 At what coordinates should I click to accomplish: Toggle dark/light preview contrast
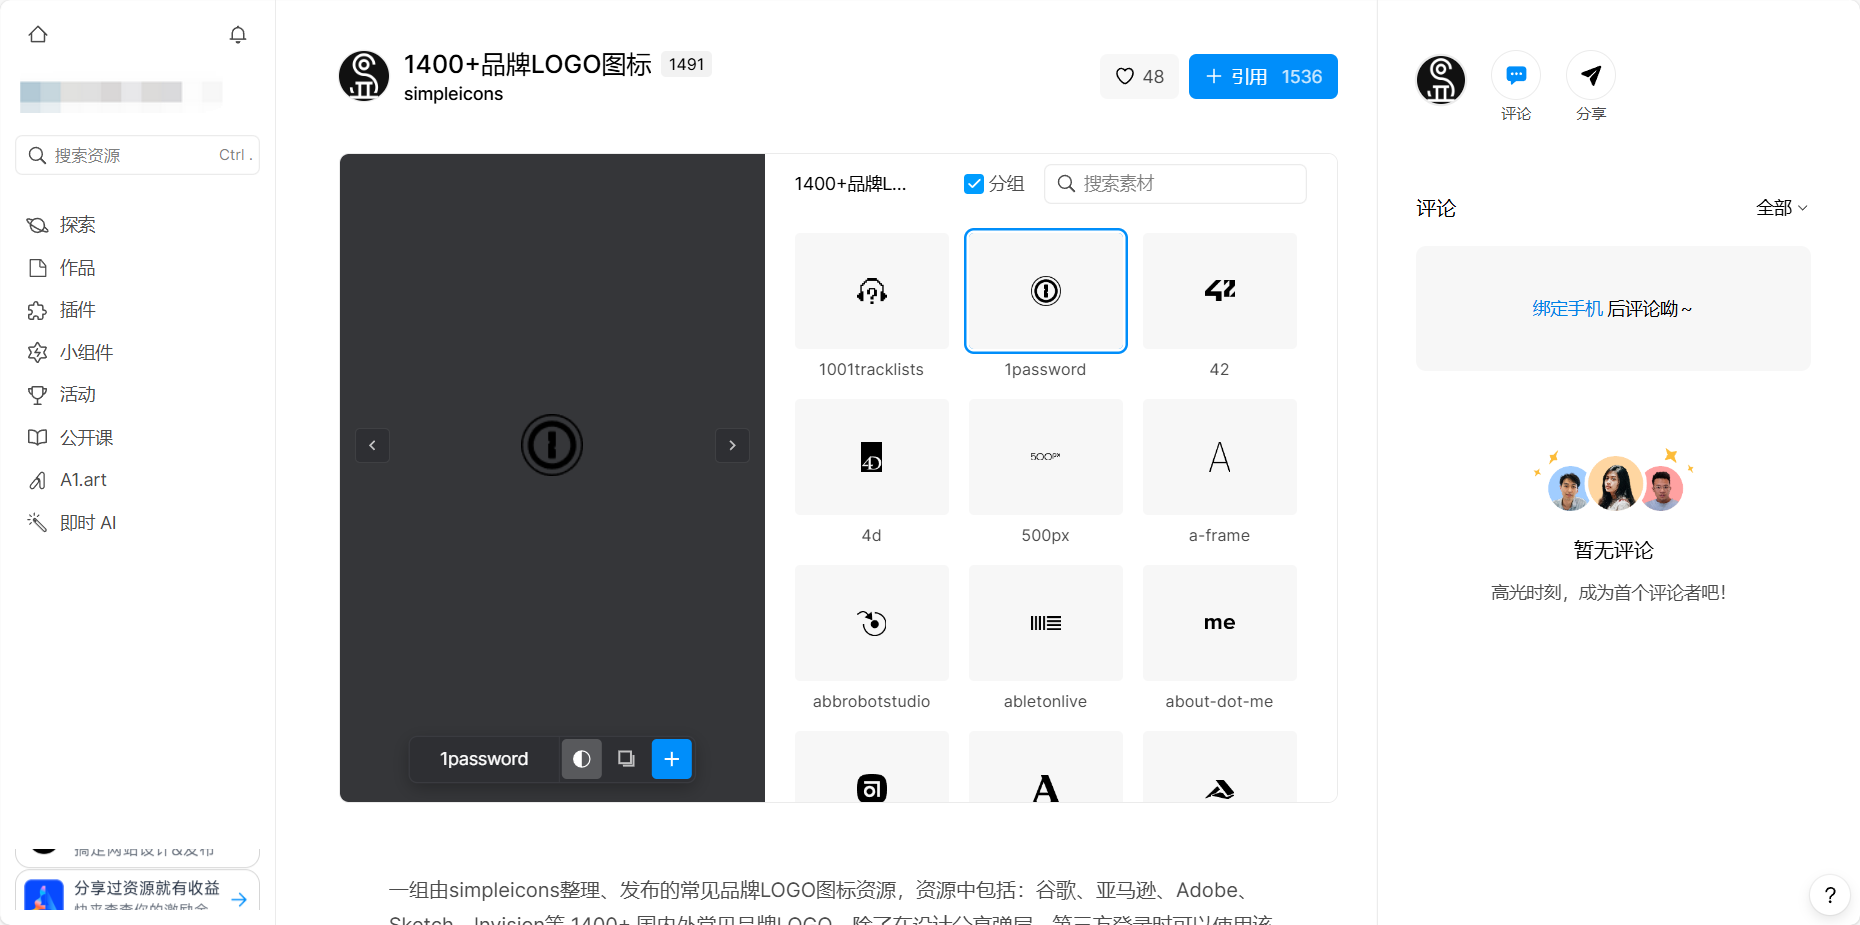582,759
